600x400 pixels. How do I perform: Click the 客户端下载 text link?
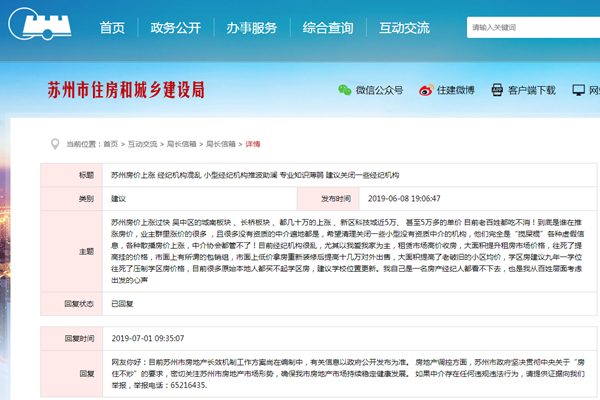click(531, 89)
